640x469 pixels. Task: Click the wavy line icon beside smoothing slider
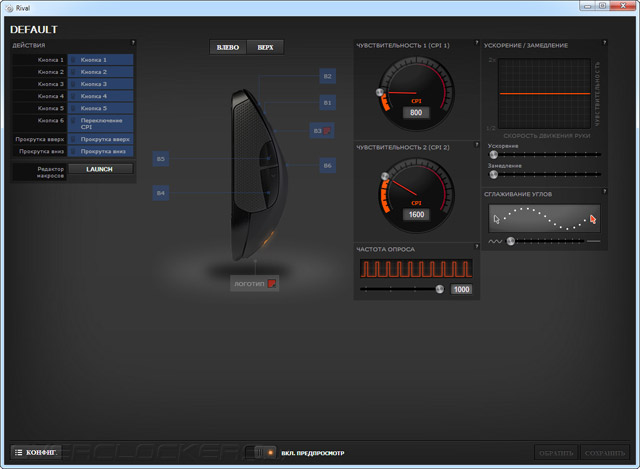point(495,241)
